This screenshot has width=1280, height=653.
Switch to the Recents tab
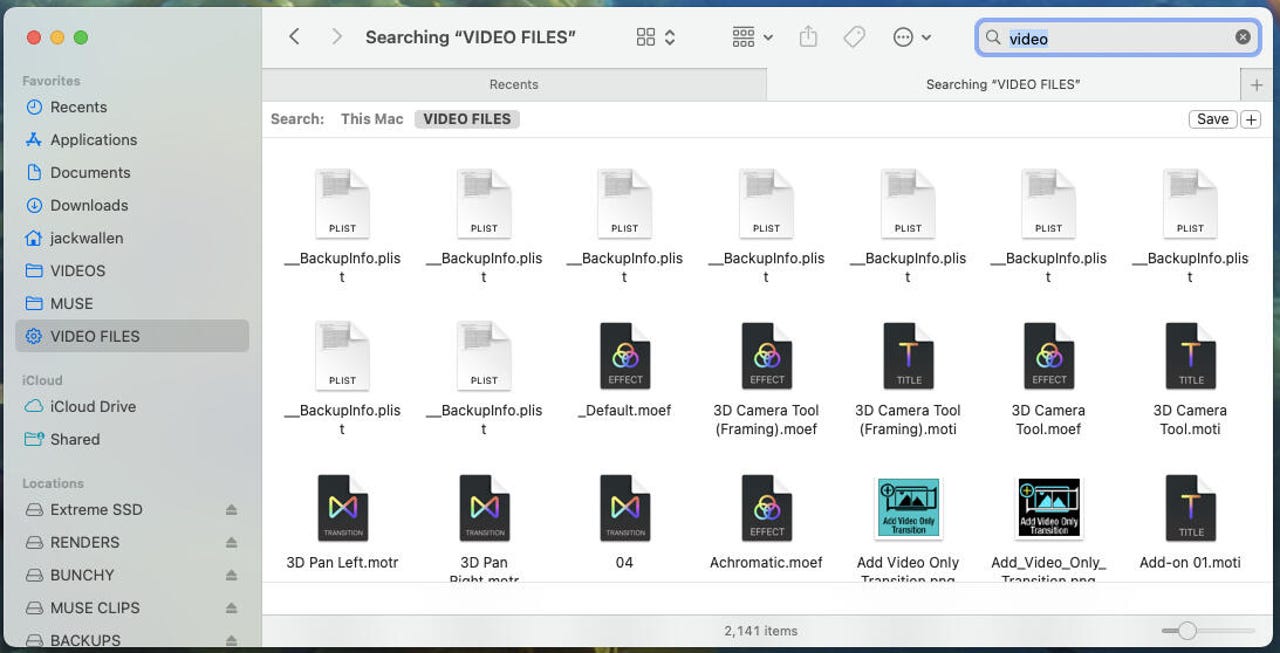click(x=514, y=84)
